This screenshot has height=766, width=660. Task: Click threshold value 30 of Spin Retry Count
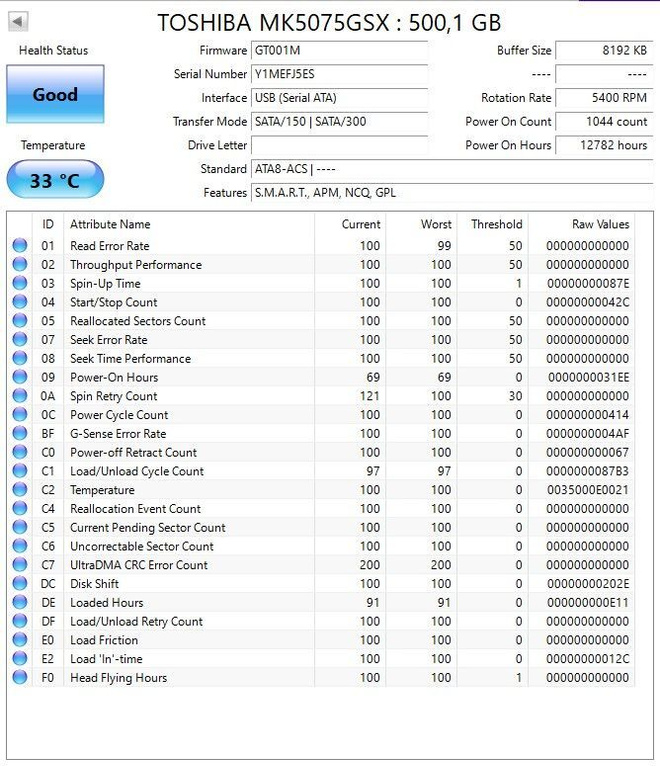click(515, 396)
